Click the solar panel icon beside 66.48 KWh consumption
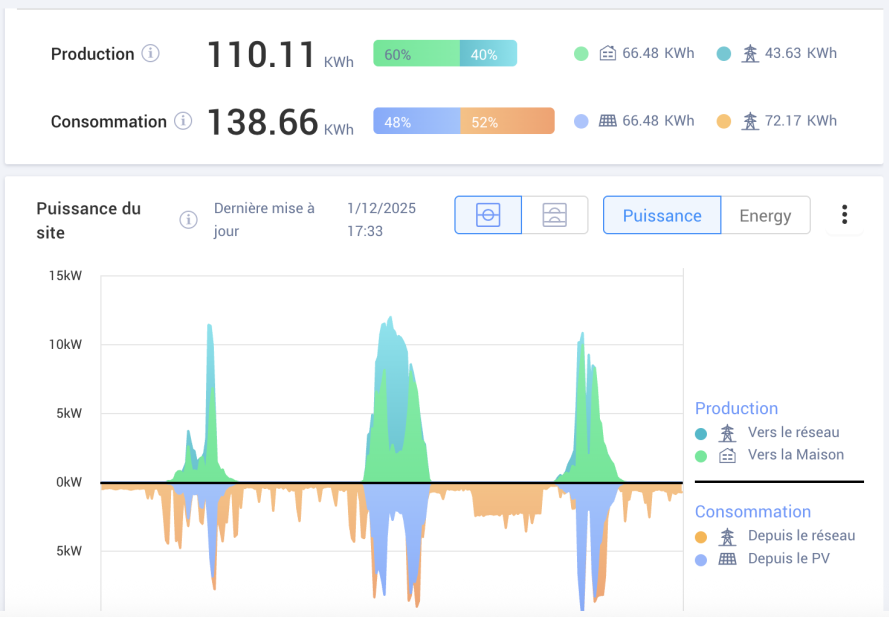The image size is (889, 617). pyautogui.click(x=608, y=121)
